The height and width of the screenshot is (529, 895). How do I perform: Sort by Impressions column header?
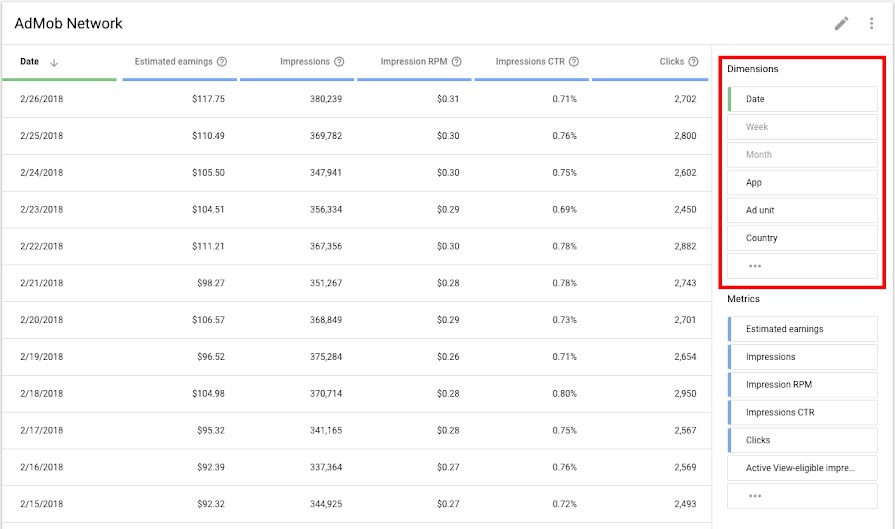click(305, 62)
